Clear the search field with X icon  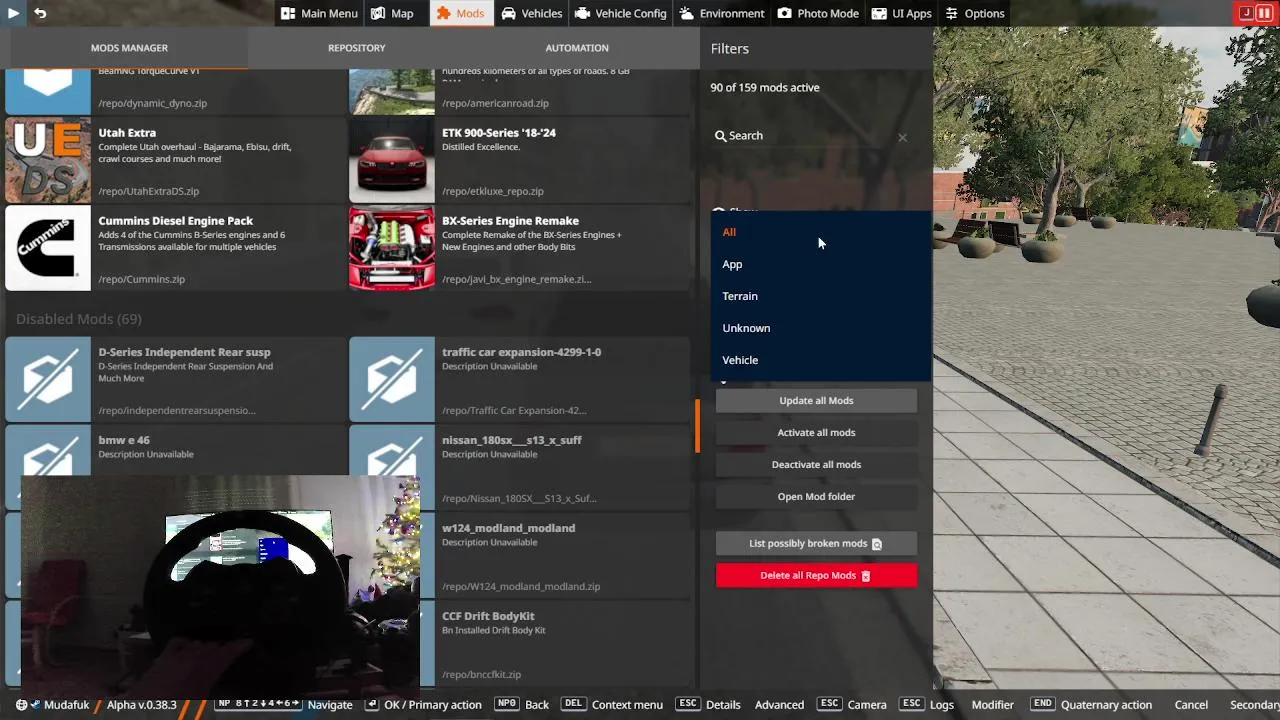tap(902, 137)
